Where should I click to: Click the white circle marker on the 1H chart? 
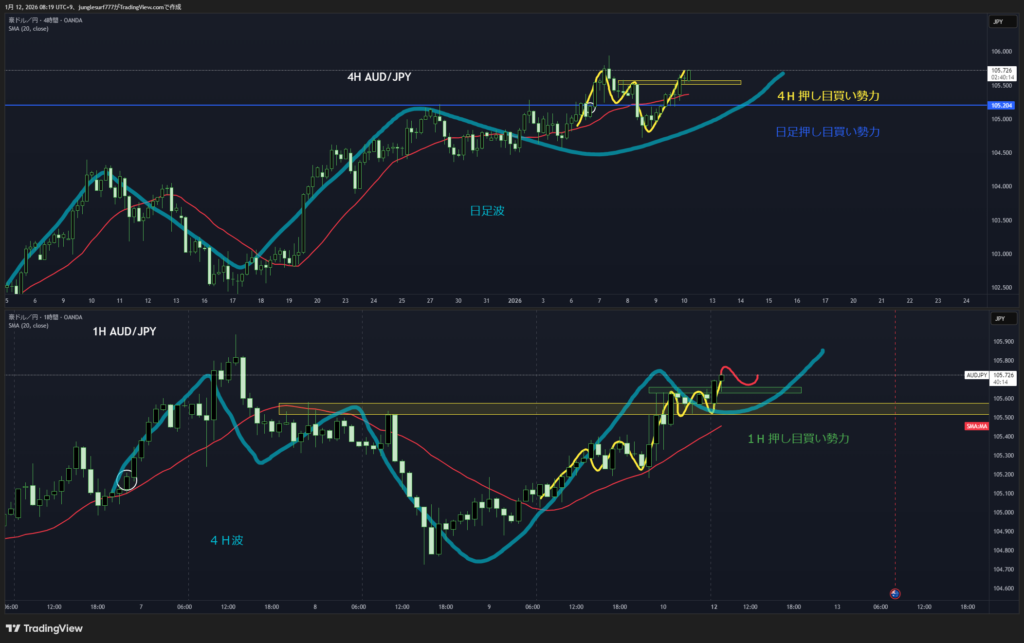click(x=126, y=481)
